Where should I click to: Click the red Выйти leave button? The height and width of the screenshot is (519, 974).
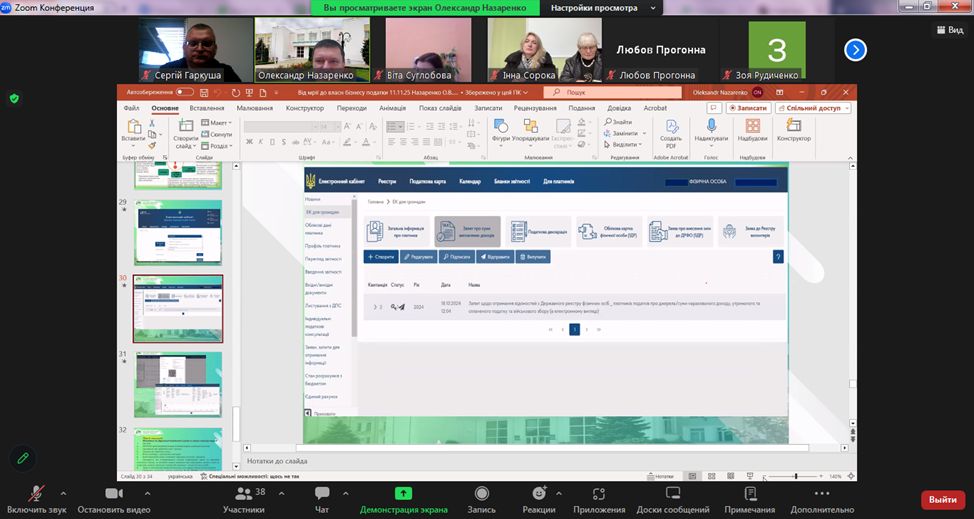942,499
